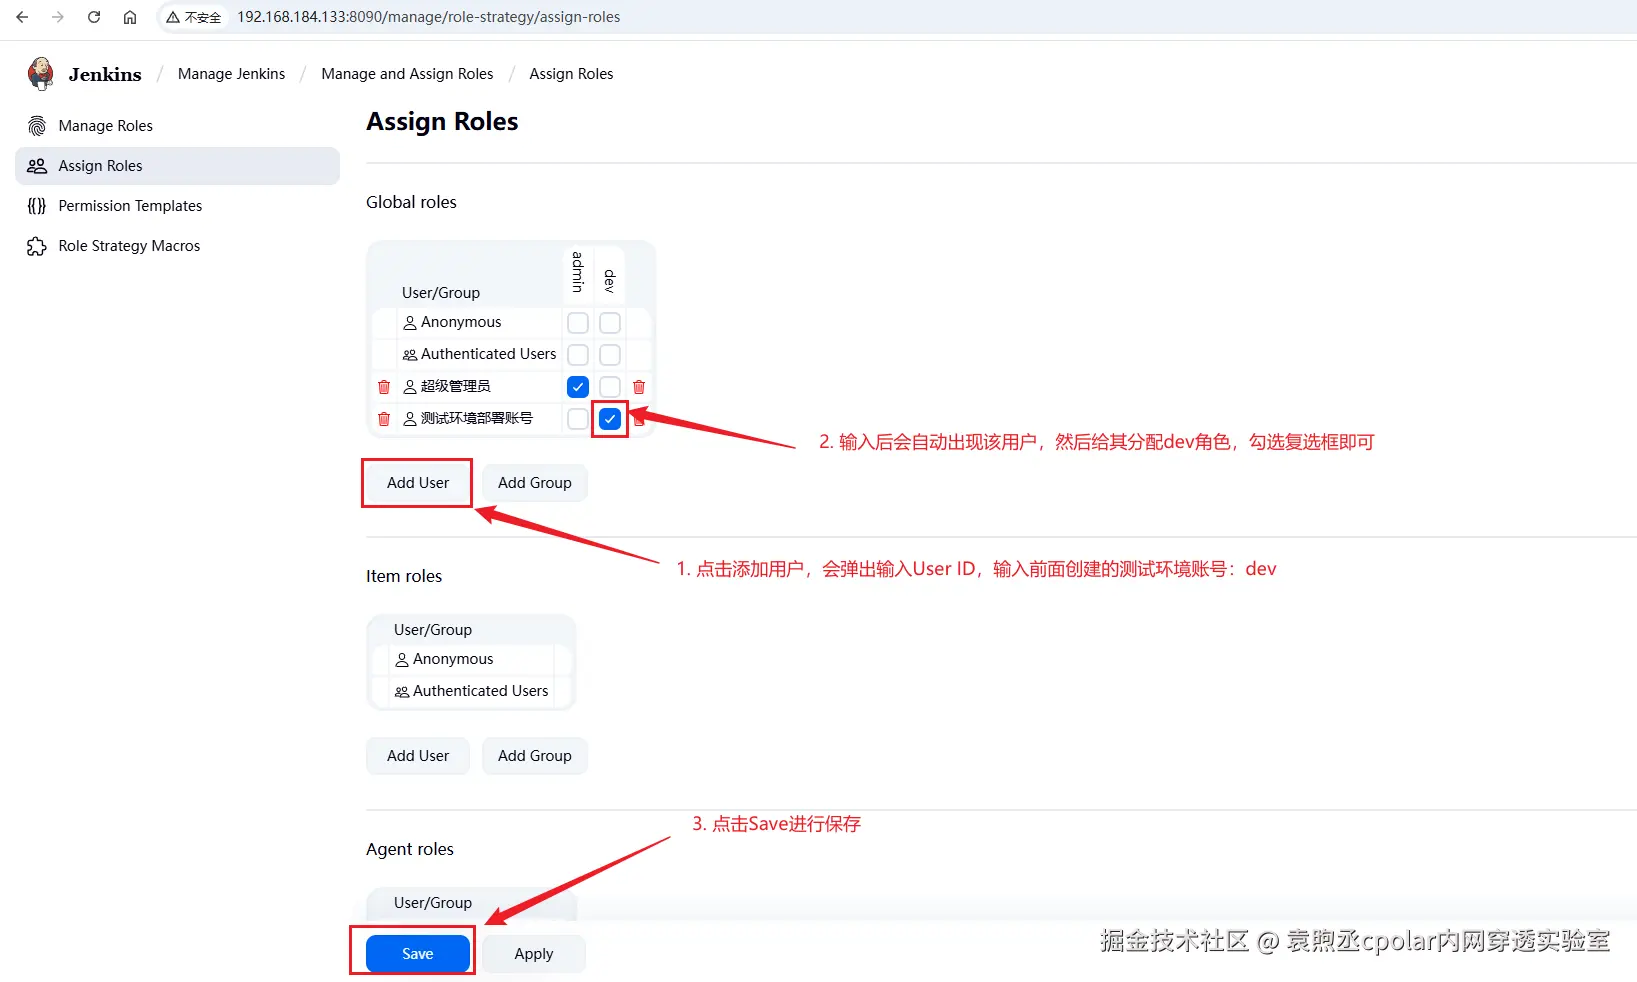Click Add Group under Global roles
1637x982 pixels.
[x=535, y=483]
